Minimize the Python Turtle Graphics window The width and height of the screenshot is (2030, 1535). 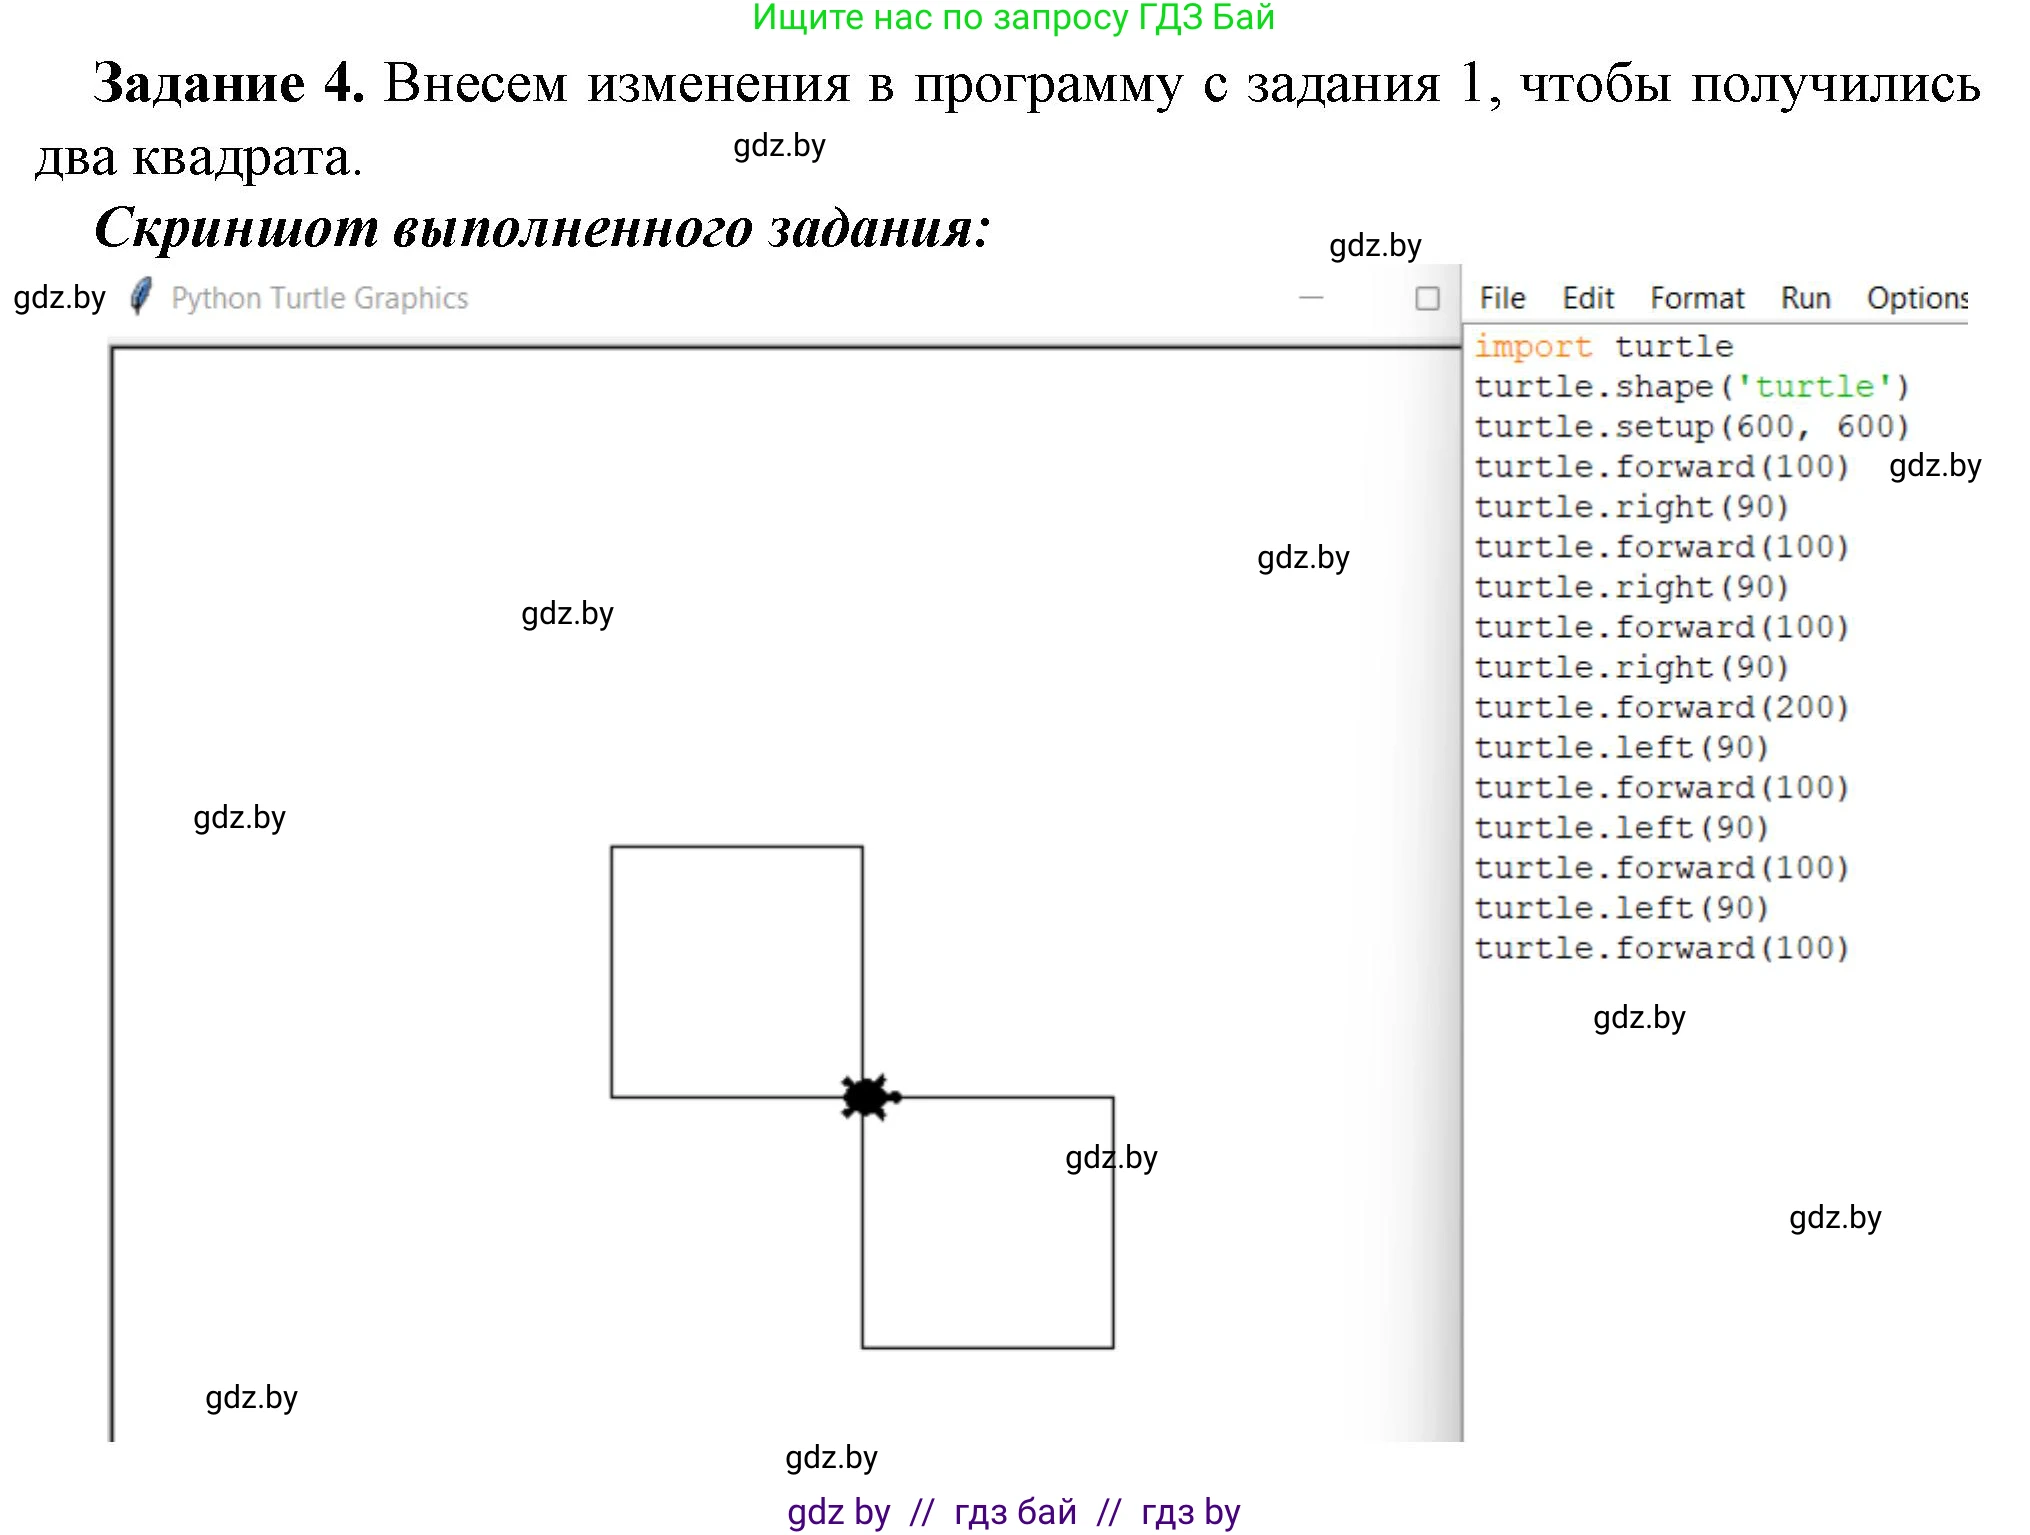pyautogui.click(x=1310, y=298)
